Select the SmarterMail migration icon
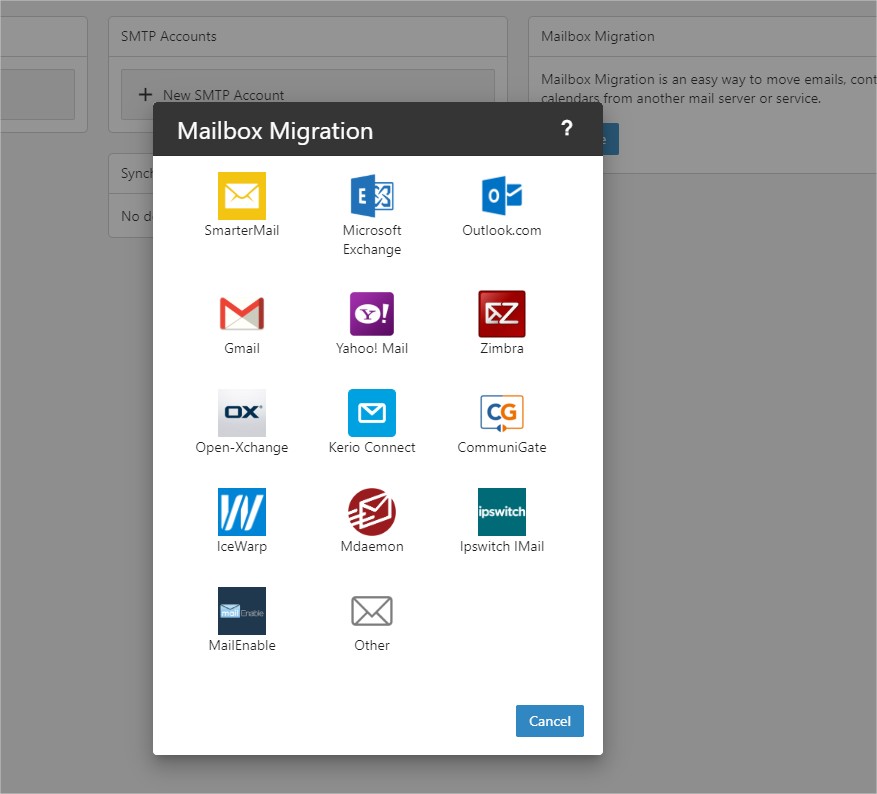 pos(242,196)
